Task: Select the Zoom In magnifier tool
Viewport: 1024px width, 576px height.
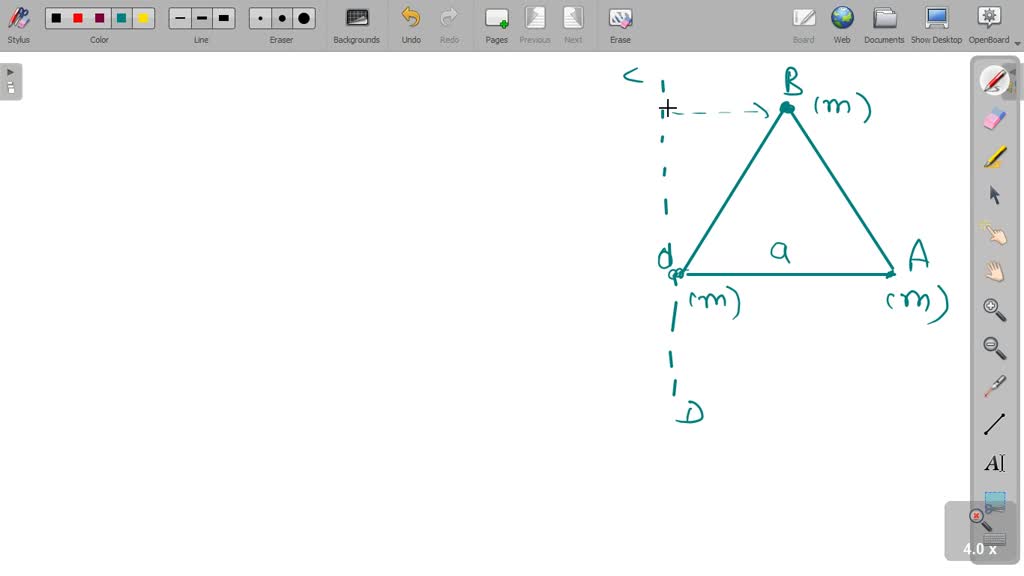Action: pyautogui.click(x=994, y=309)
